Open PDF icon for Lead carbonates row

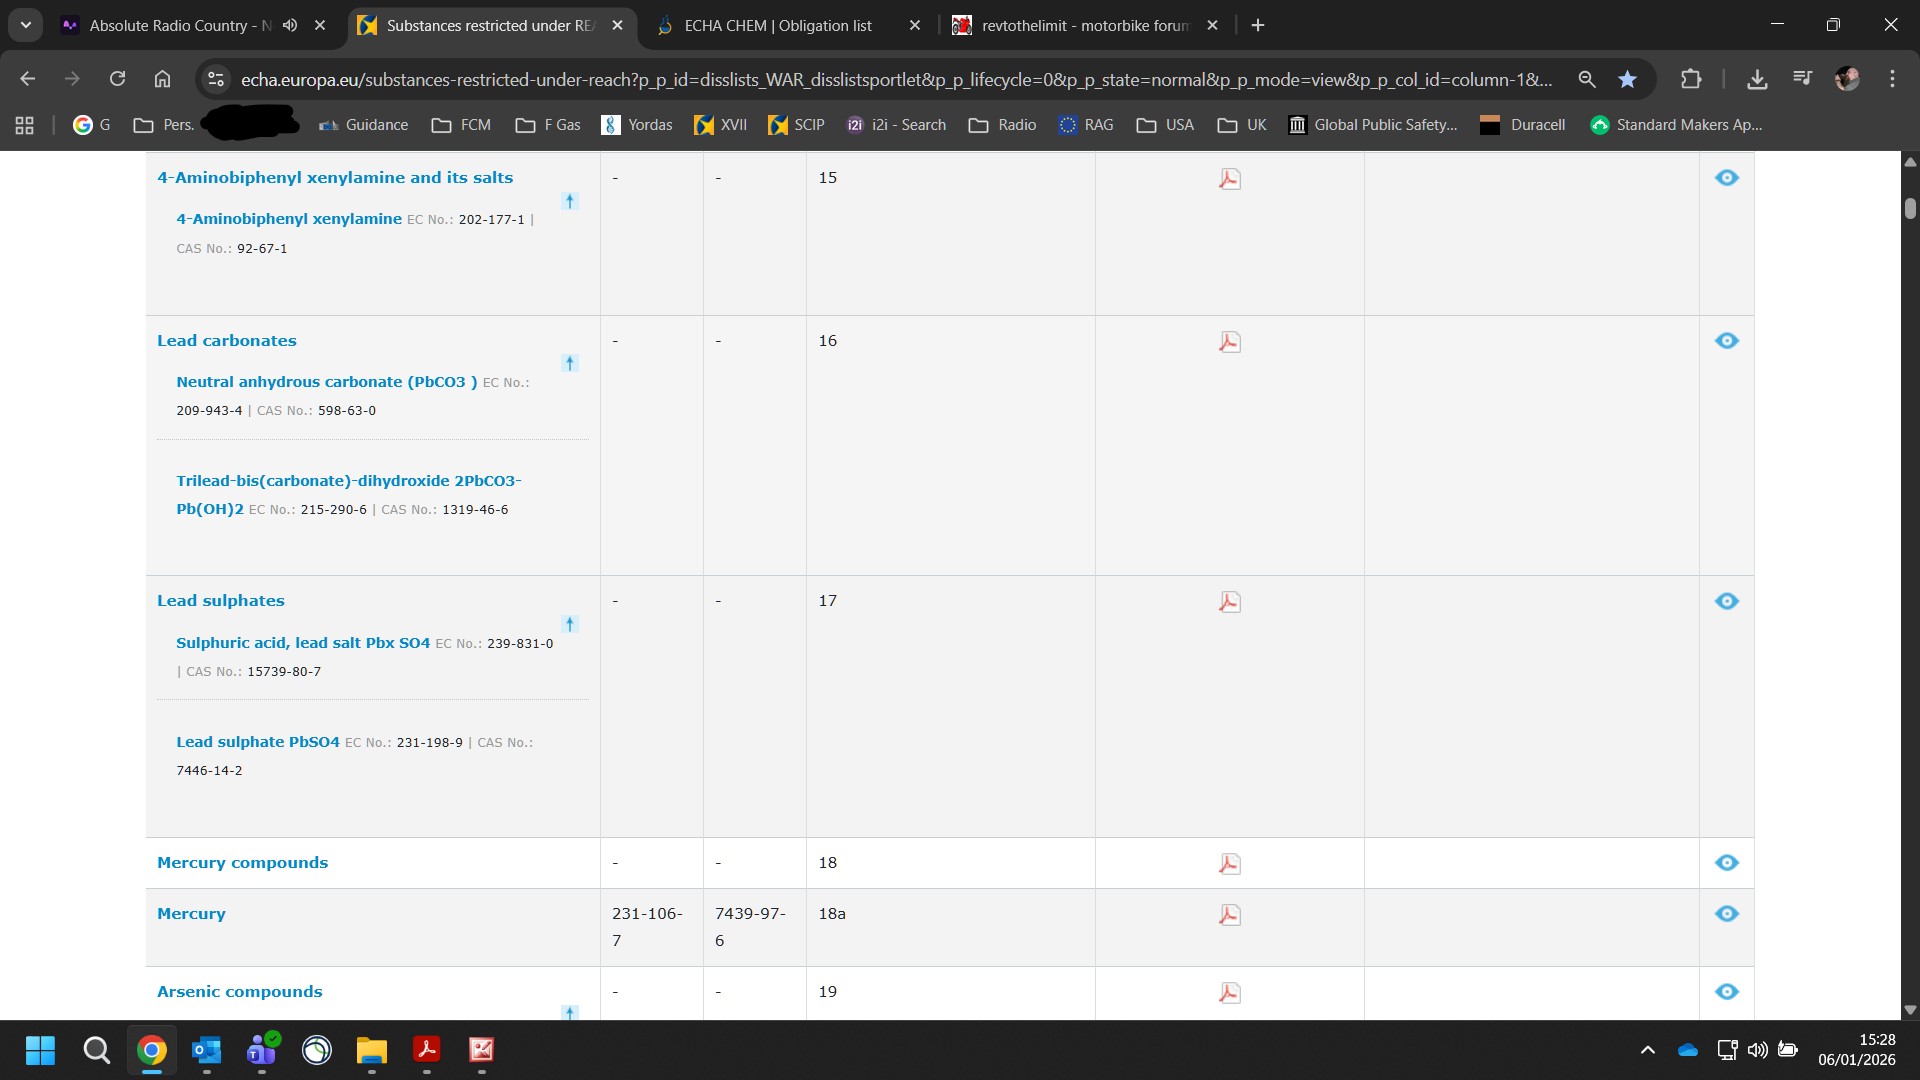[x=1229, y=342]
